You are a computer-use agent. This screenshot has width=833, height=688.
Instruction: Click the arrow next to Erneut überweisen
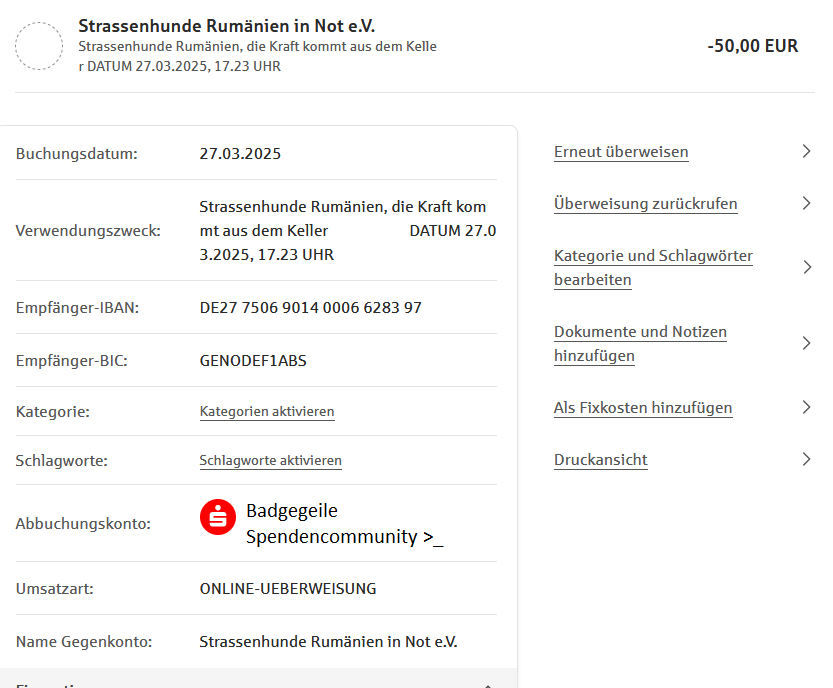[x=806, y=151]
